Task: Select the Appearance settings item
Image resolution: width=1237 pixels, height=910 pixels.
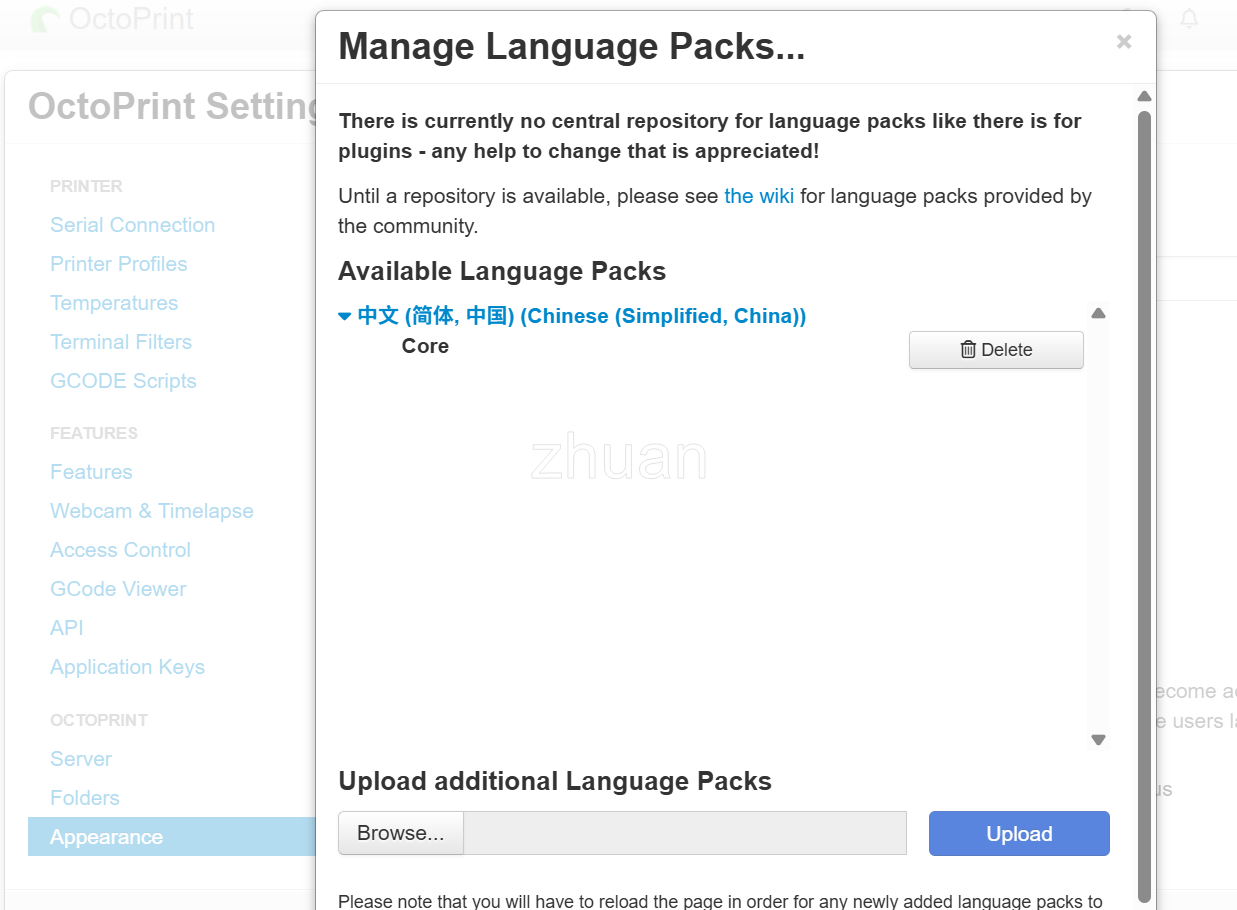Action: pyautogui.click(x=172, y=837)
